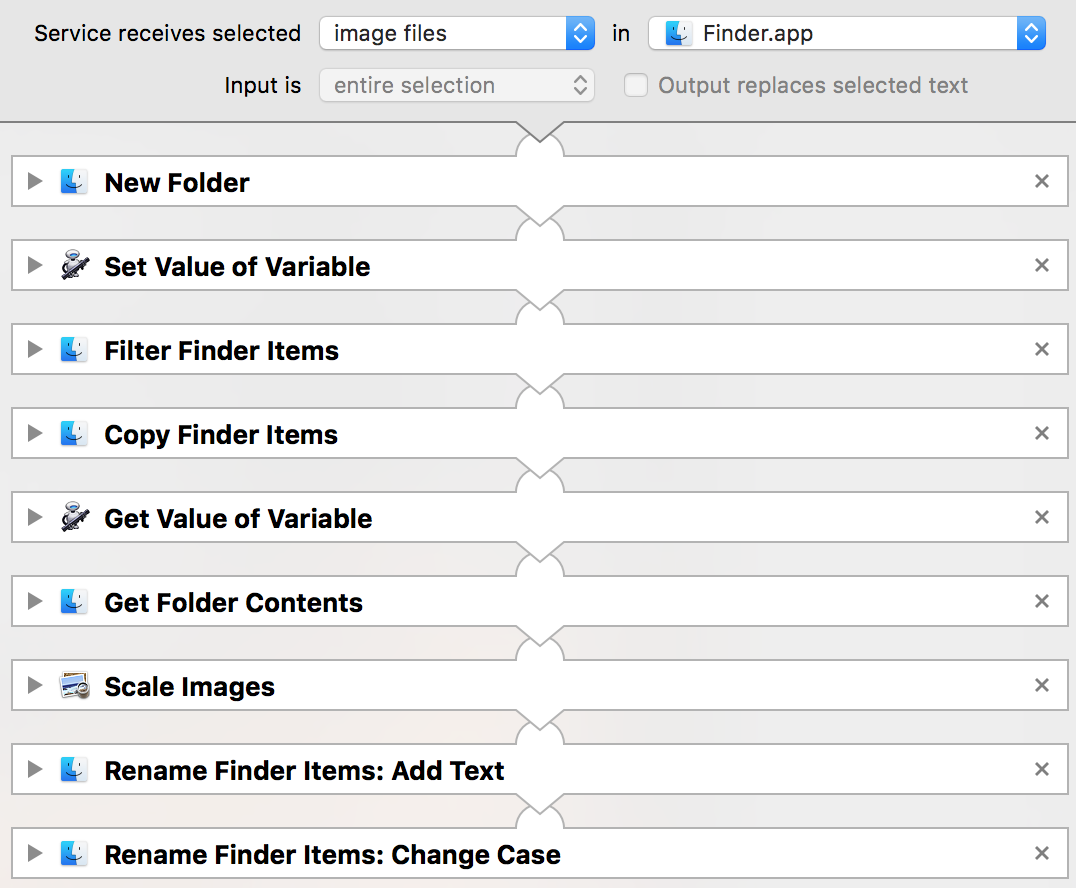Click the Automator icon beside Set Value of Variable
This screenshot has width=1076, height=888.
tap(75, 266)
